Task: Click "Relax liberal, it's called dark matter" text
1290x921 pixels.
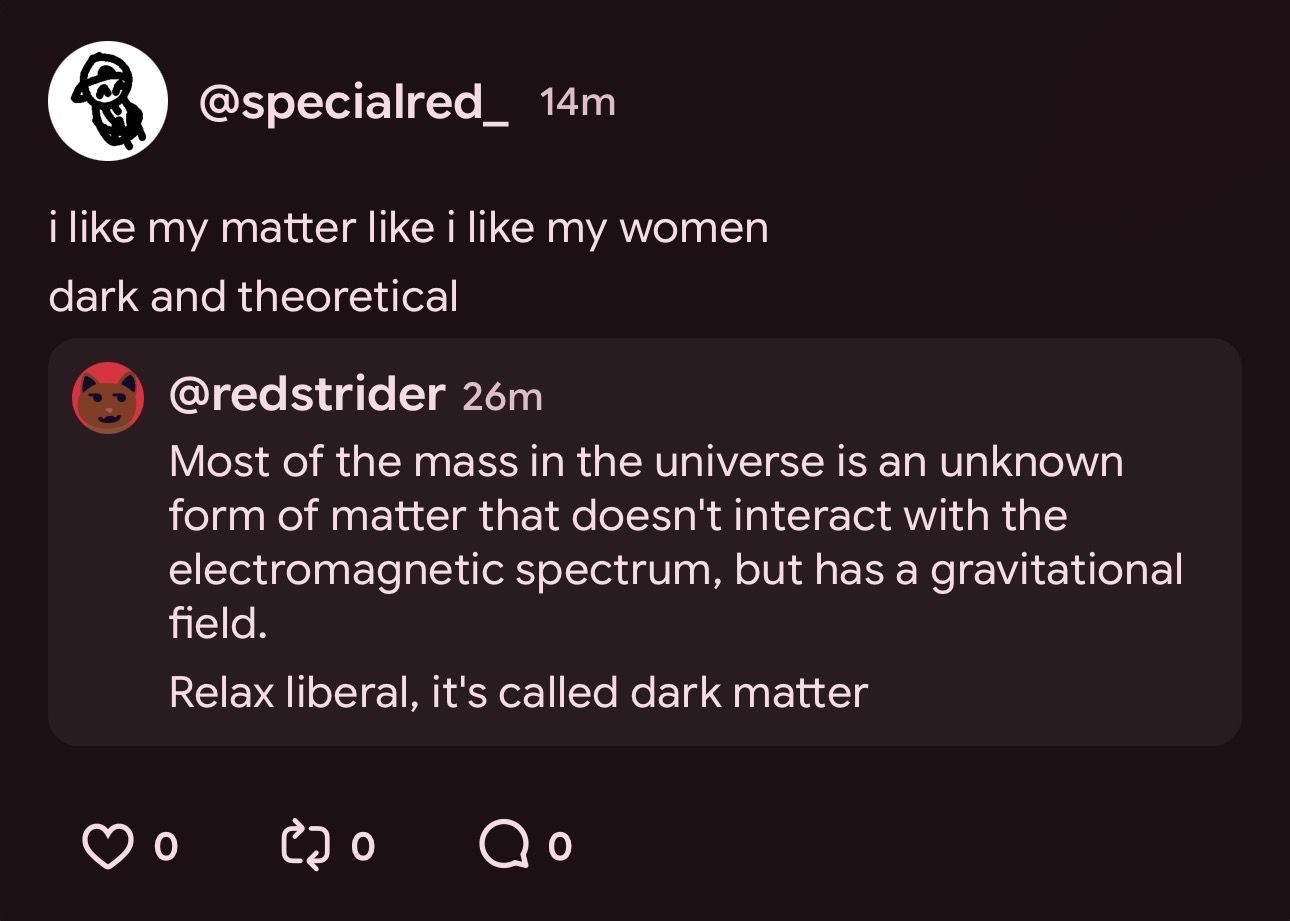Action: click(518, 692)
